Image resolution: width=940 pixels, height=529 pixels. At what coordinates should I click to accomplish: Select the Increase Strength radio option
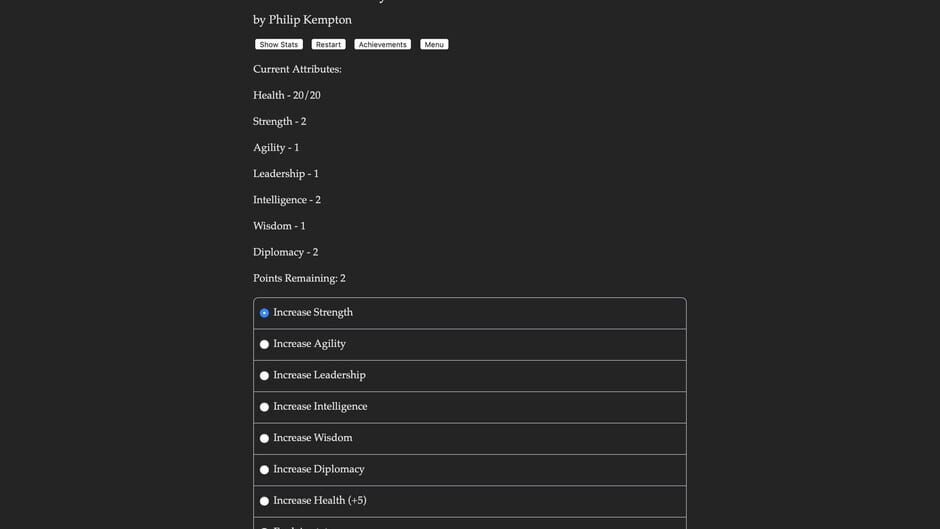265,313
